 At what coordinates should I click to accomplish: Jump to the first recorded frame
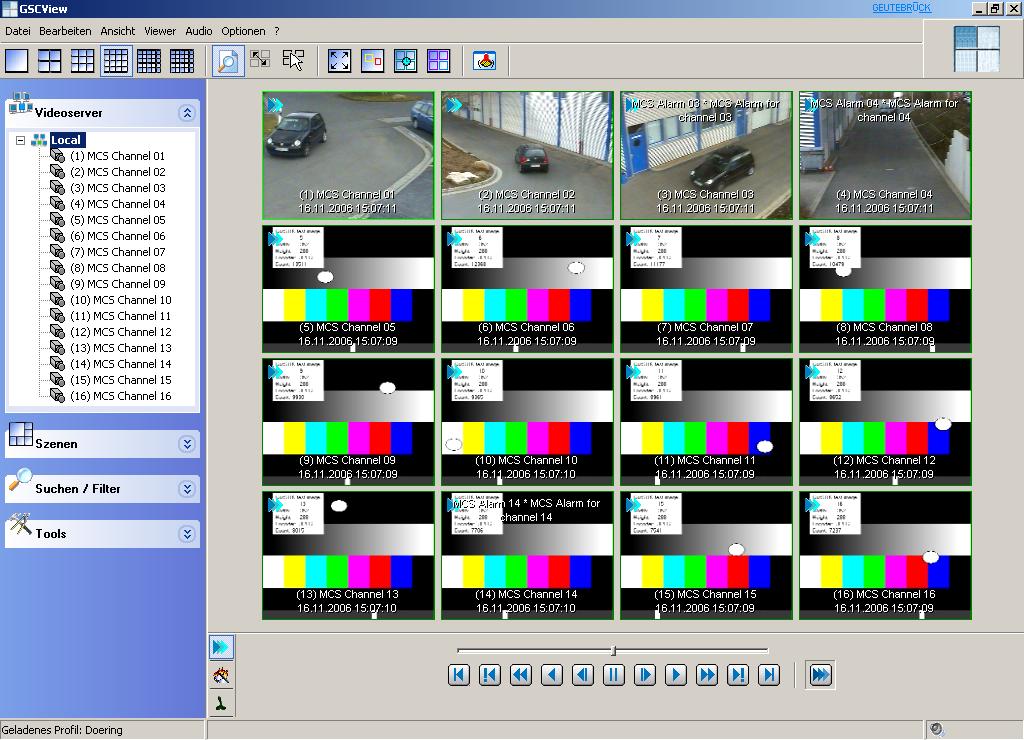[459, 675]
